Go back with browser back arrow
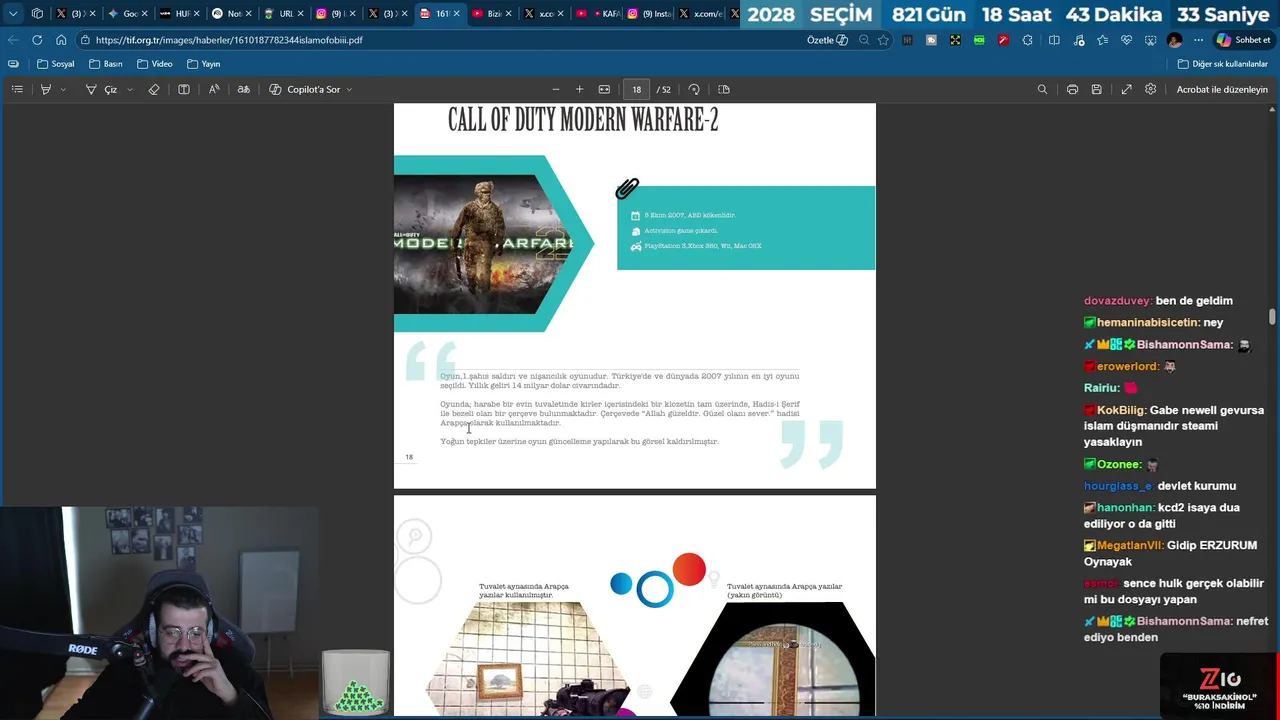 pos(13,40)
